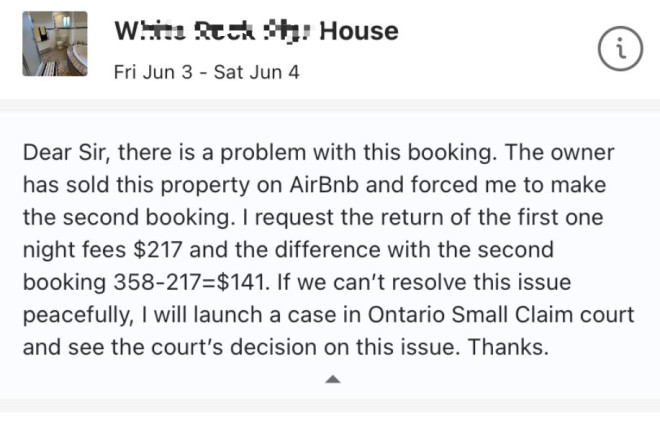660x431 pixels.
Task: Select the Sat Jun 4 check-out date
Action: point(256,72)
